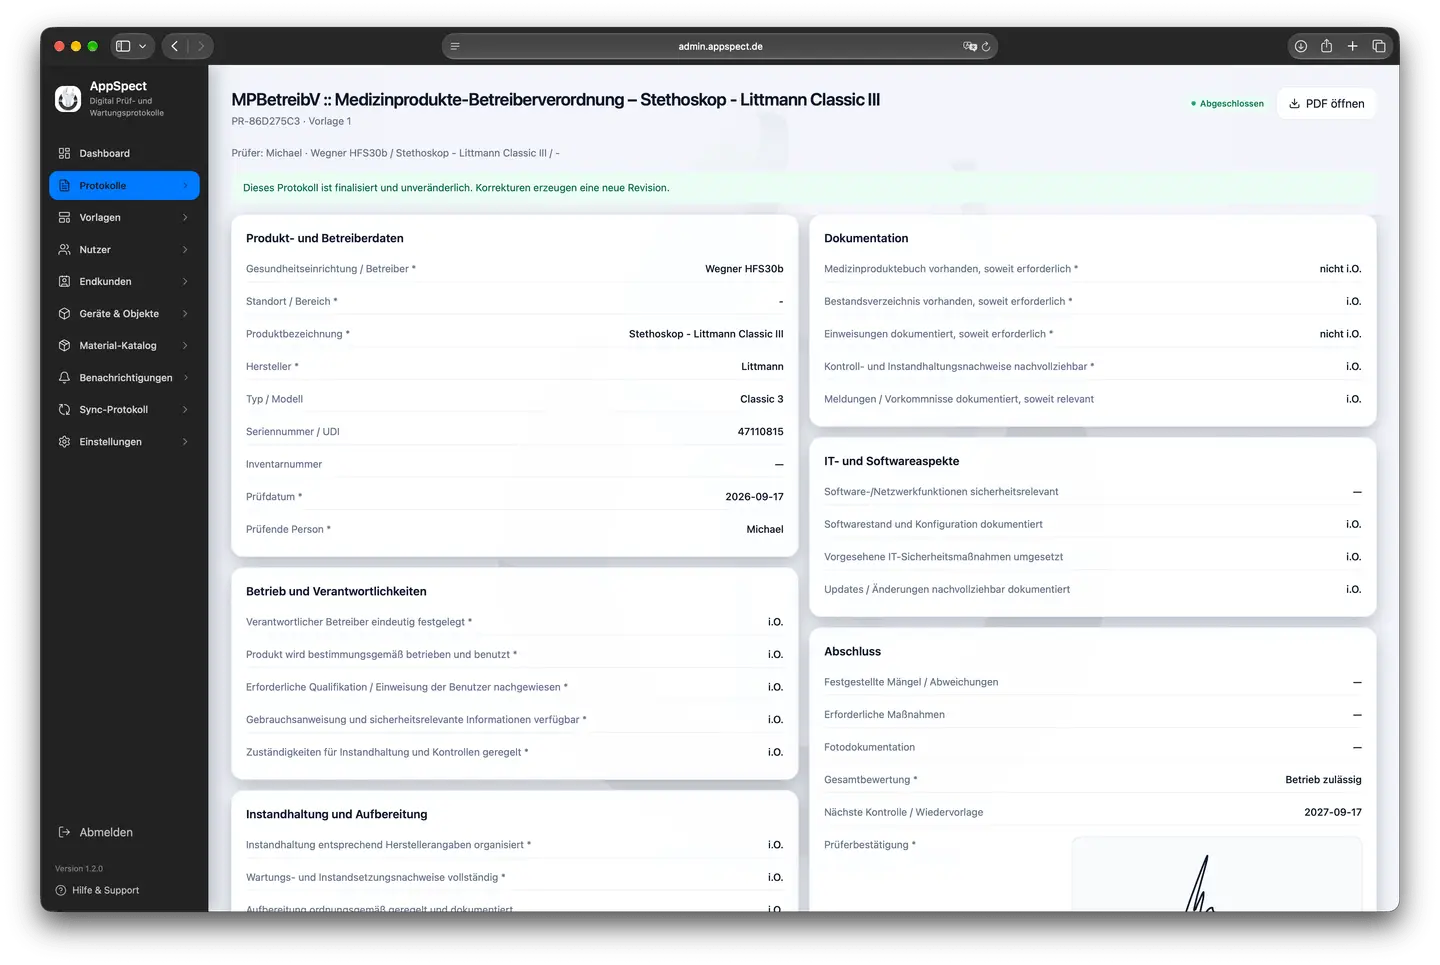Click the PDF öffnen button
Image resolution: width=1440 pixels, height=965 pixels.
tap(1326, 104)
